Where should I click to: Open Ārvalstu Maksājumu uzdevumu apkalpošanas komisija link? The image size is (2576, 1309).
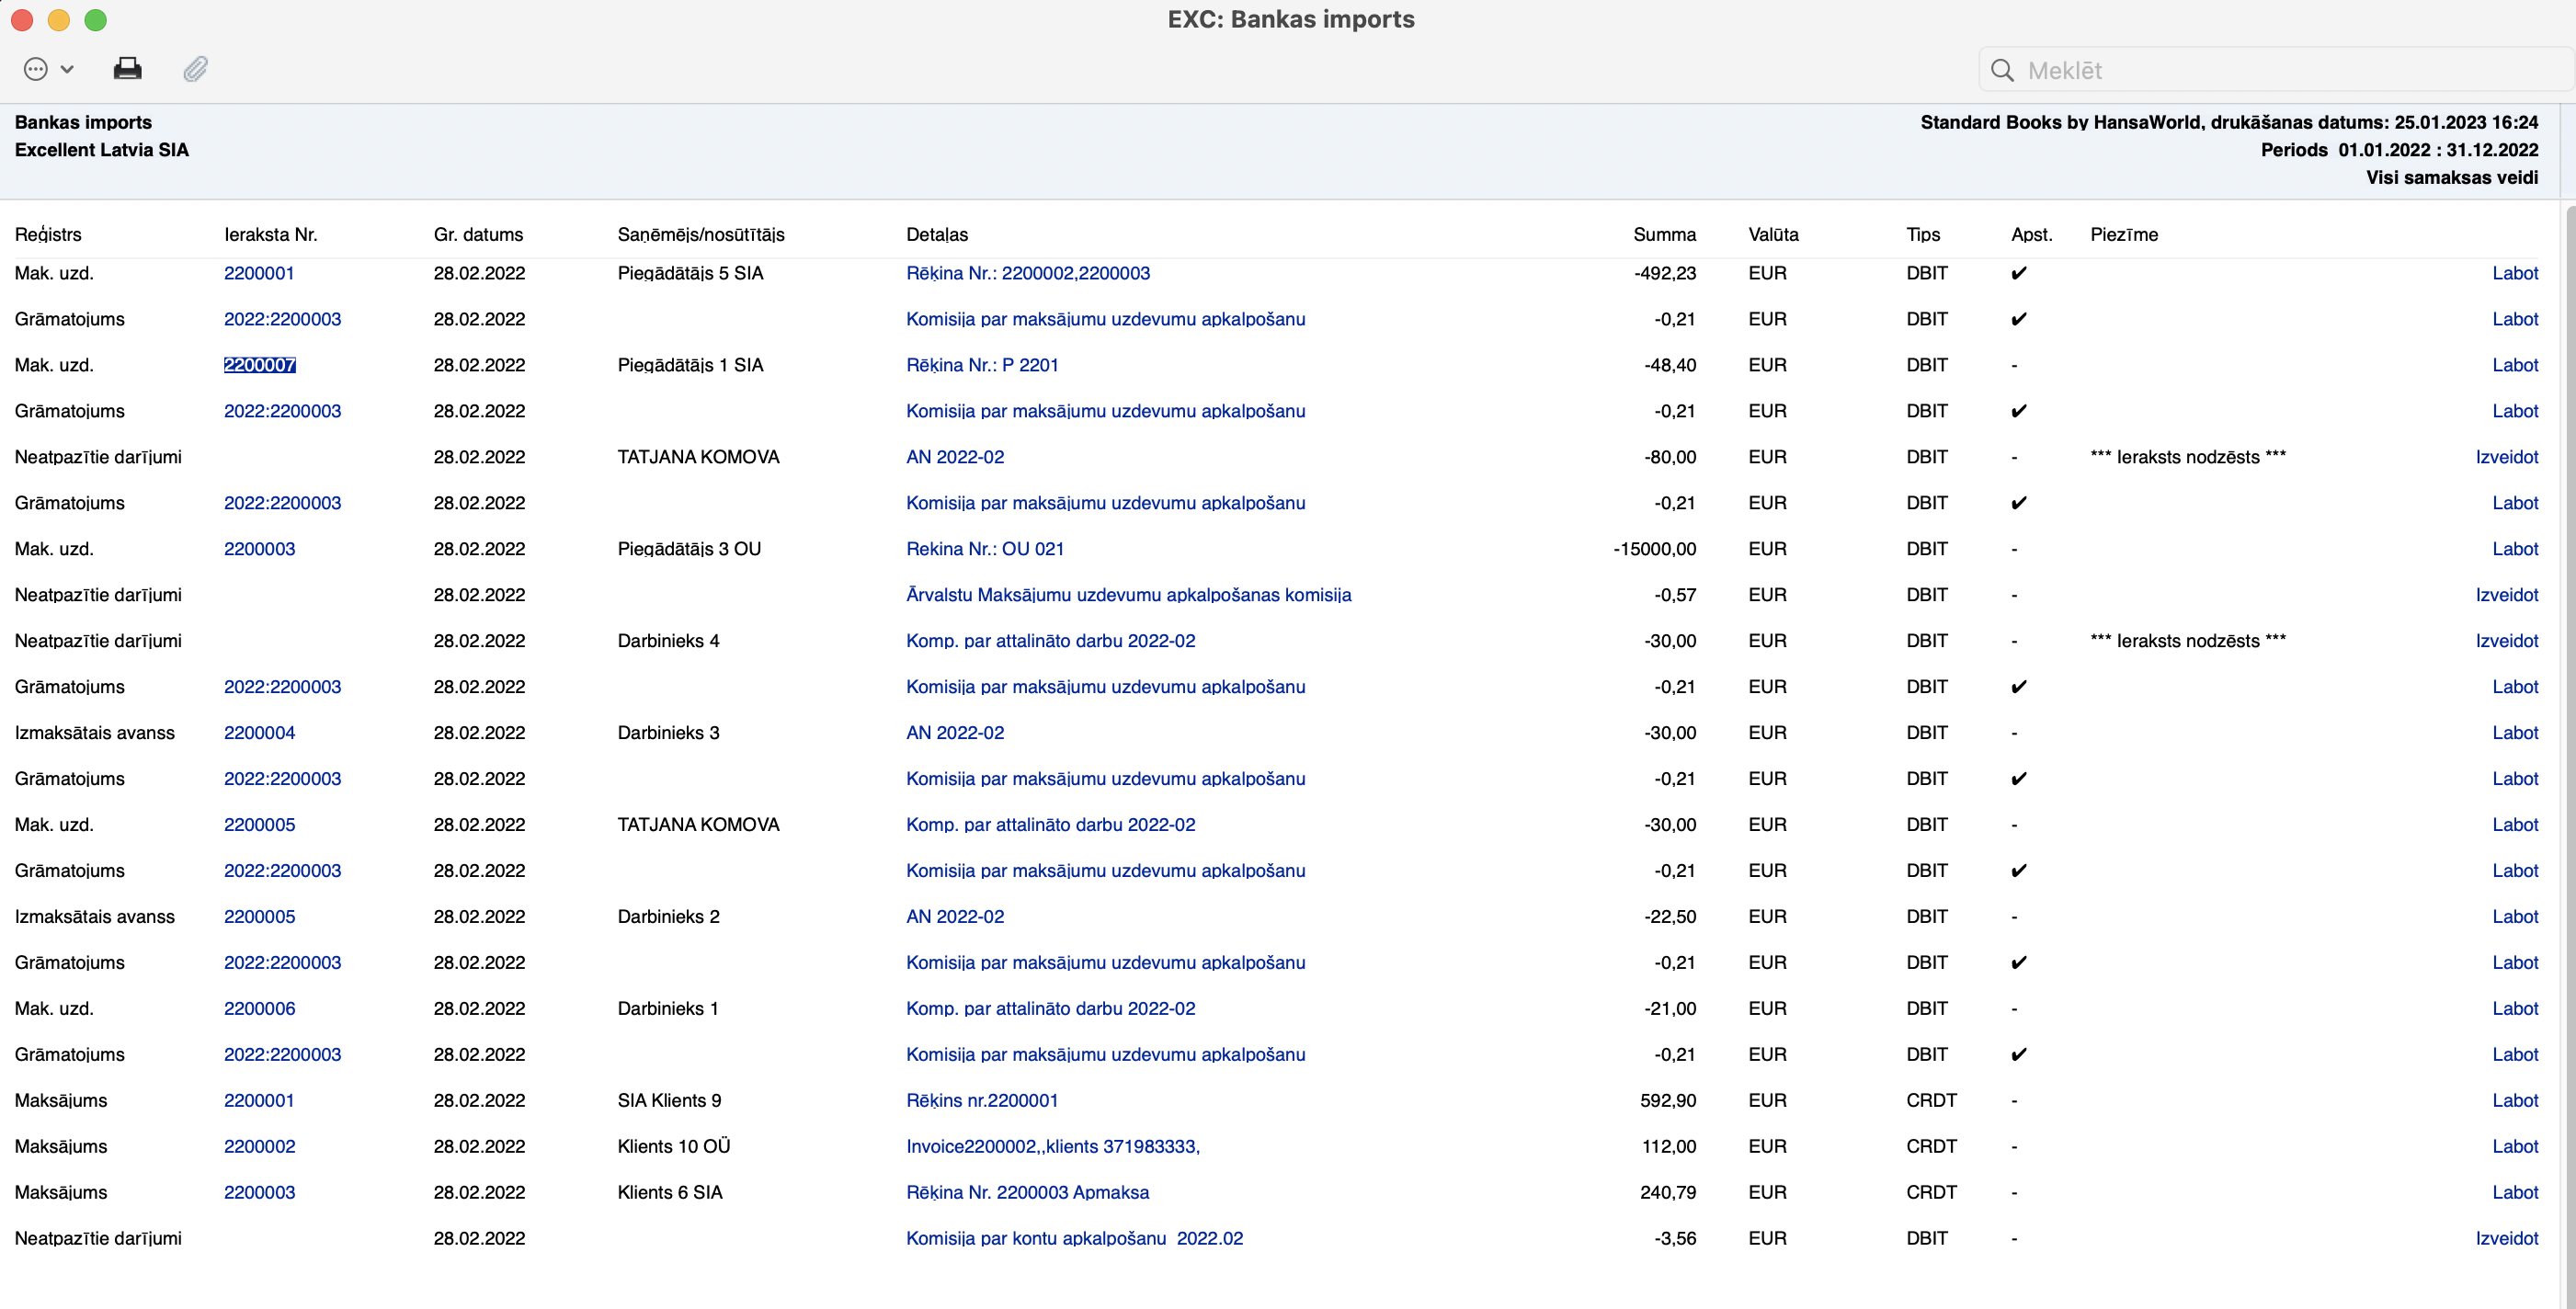(x=1127, y=595)
